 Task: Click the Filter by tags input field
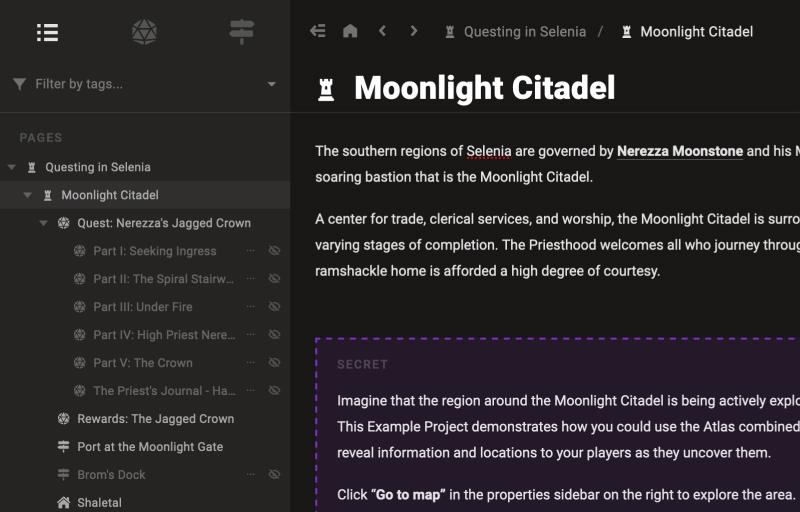coord(140,84)
